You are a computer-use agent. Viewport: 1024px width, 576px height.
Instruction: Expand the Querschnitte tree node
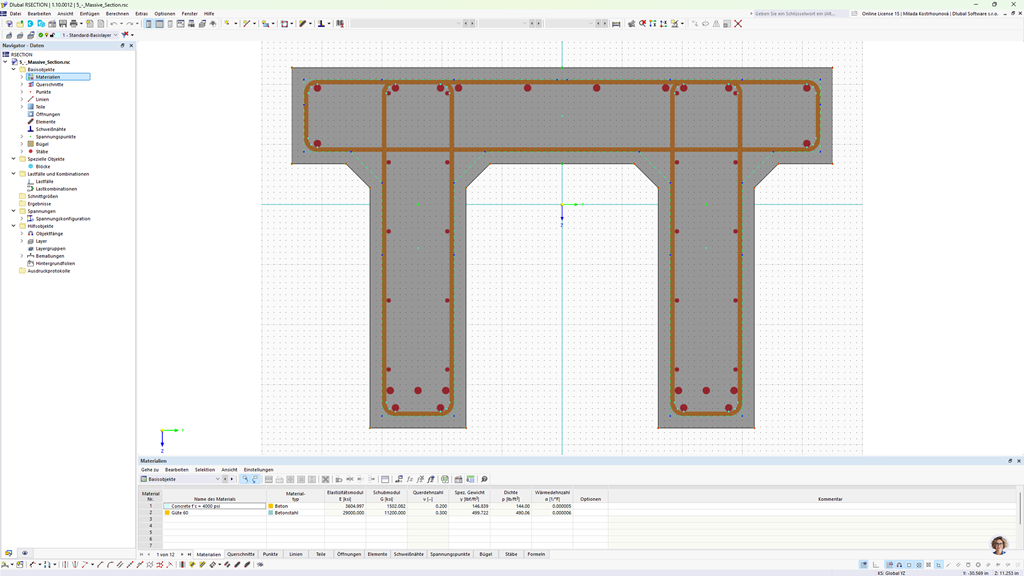pyautogui.click(x=22, y=84)
